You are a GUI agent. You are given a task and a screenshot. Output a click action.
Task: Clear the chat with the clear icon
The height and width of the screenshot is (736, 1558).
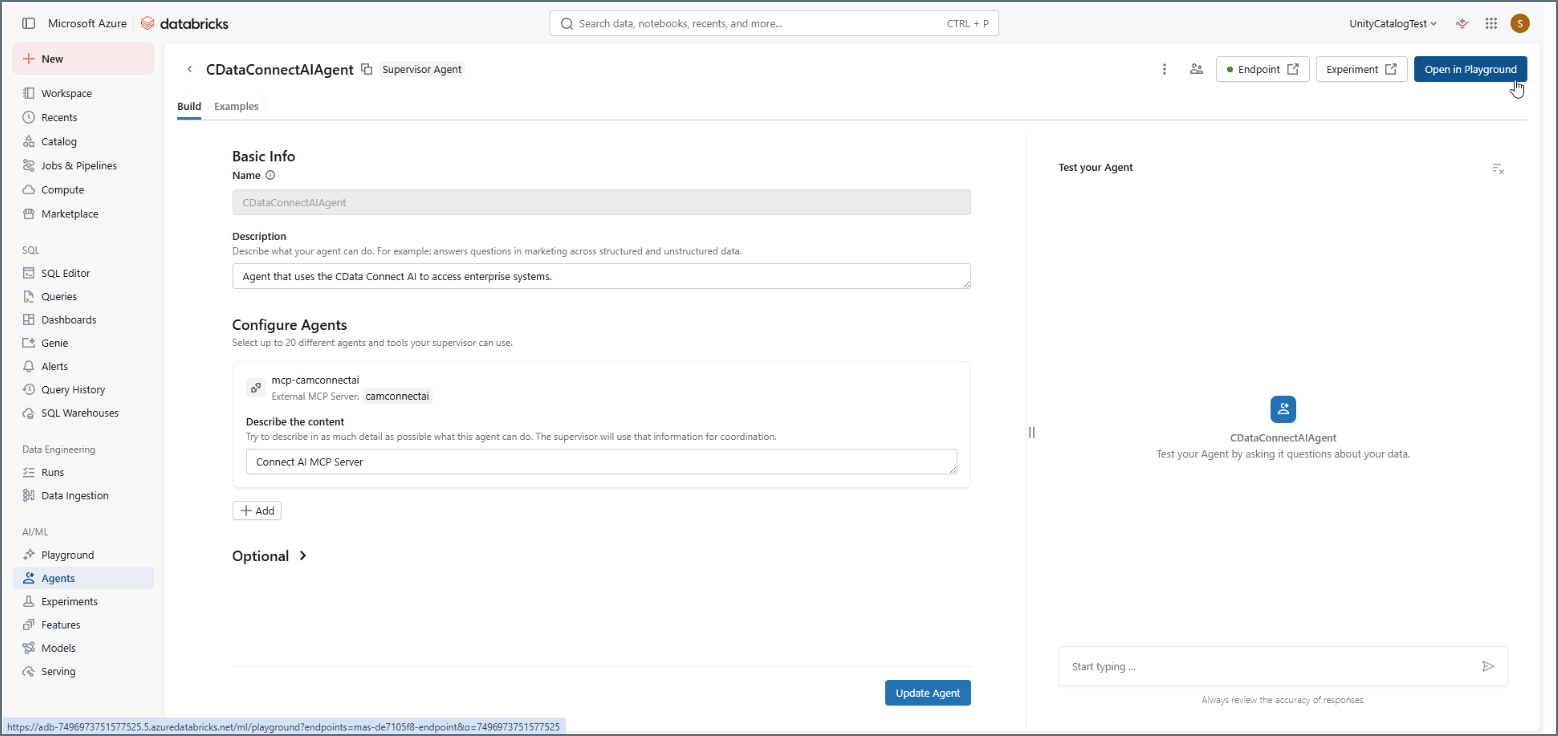1497,168
